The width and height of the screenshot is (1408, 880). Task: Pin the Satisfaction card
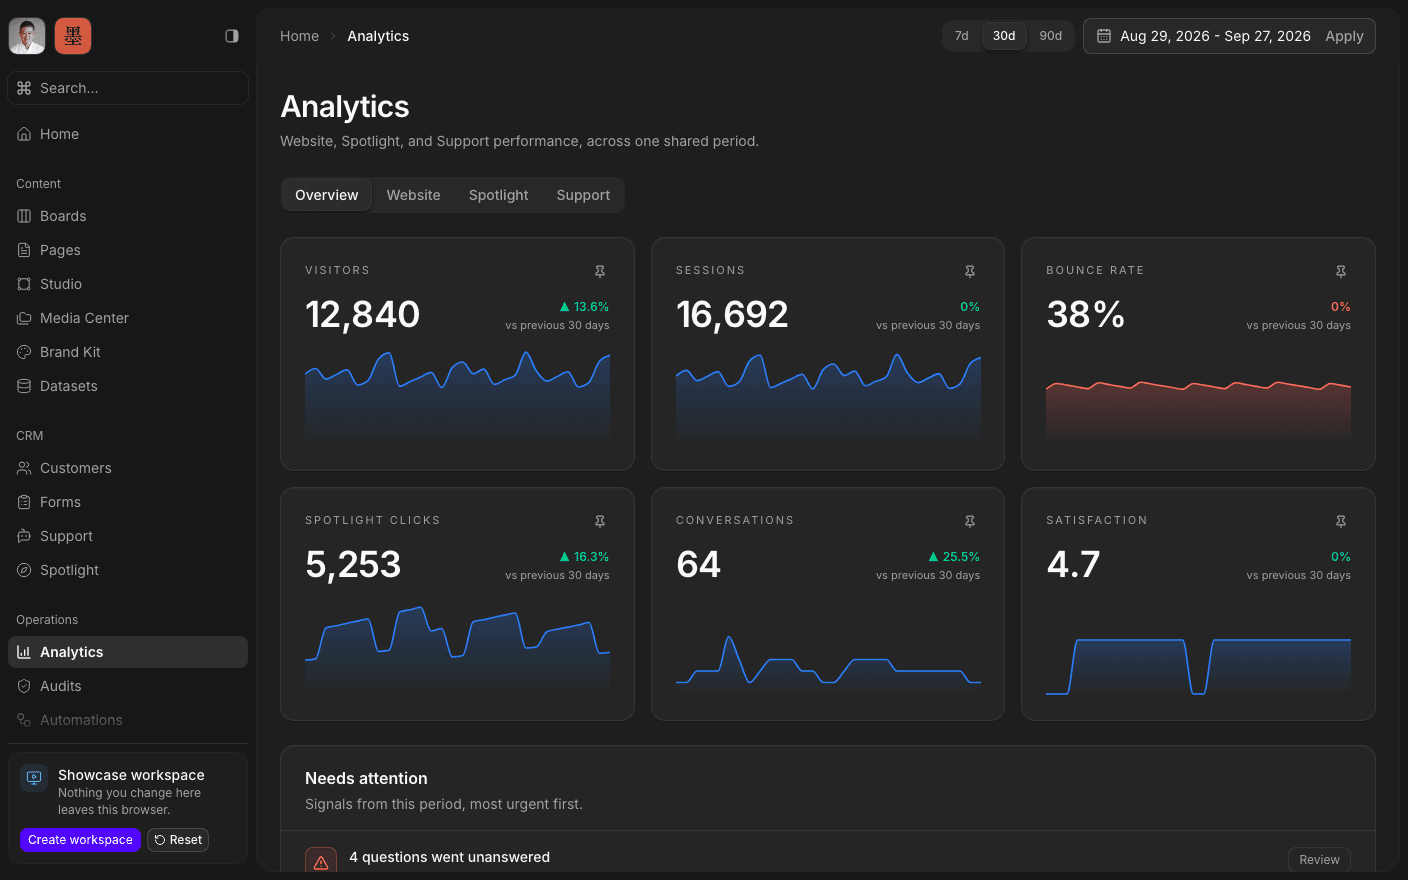coord(1341,521)
